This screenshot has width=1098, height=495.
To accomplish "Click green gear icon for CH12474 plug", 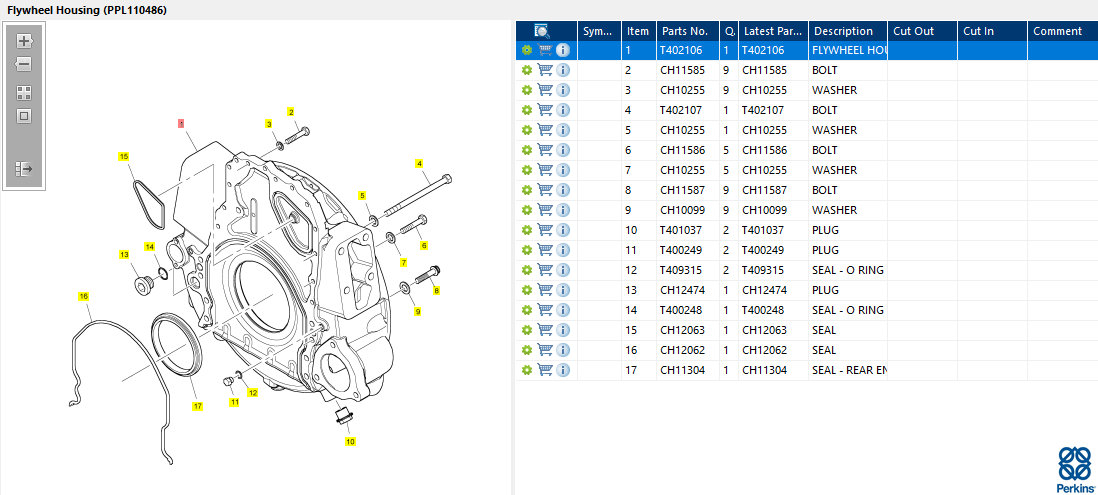I will [526, 290].
